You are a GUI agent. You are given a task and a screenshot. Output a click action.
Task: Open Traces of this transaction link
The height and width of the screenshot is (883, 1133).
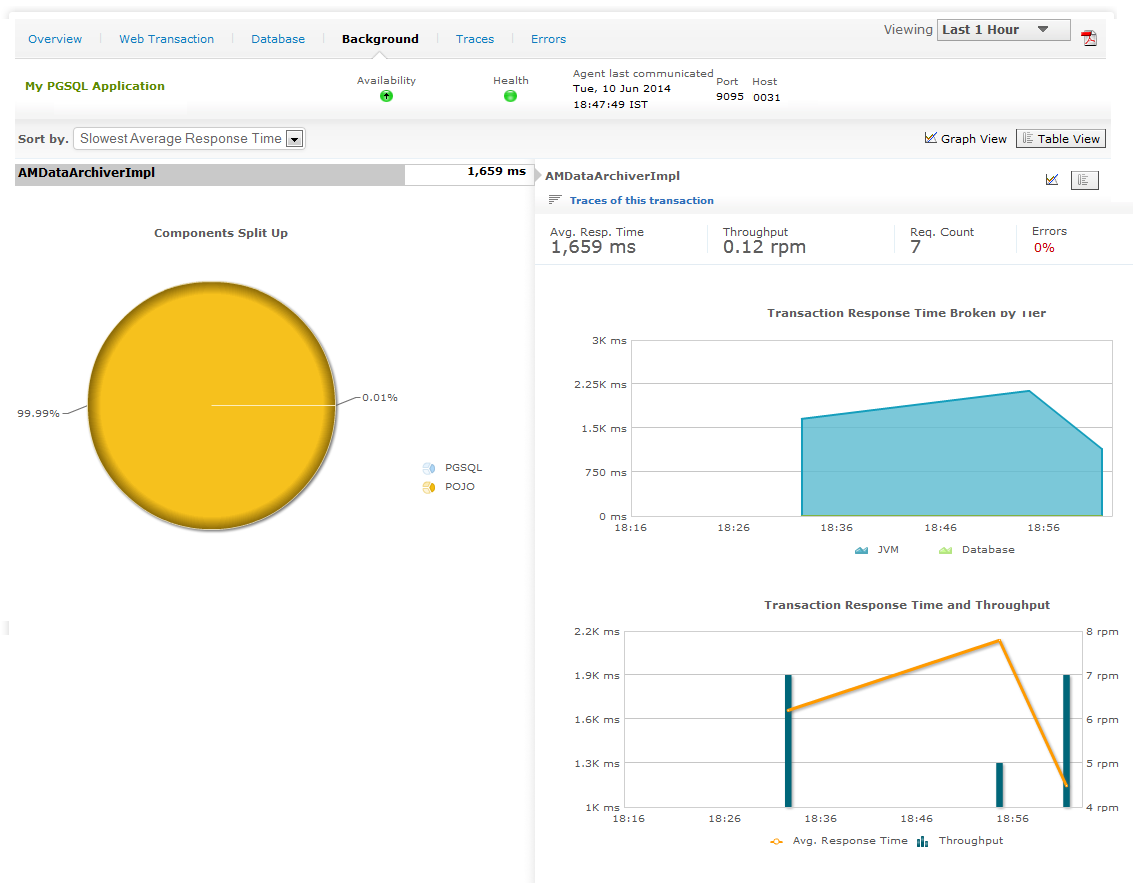[x=641, y=200]
